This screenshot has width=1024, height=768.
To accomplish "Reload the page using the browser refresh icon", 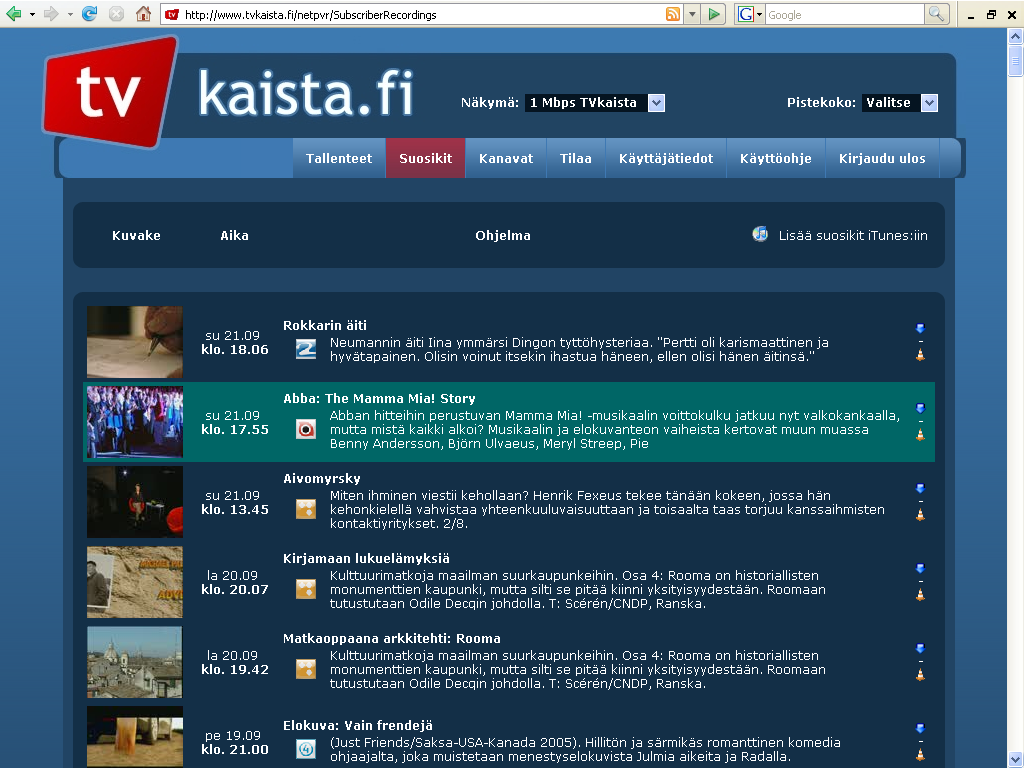I will 89,14.
